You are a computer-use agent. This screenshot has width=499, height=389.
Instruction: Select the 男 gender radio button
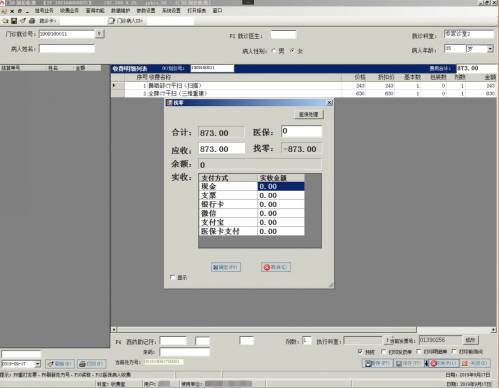(274, 51)
